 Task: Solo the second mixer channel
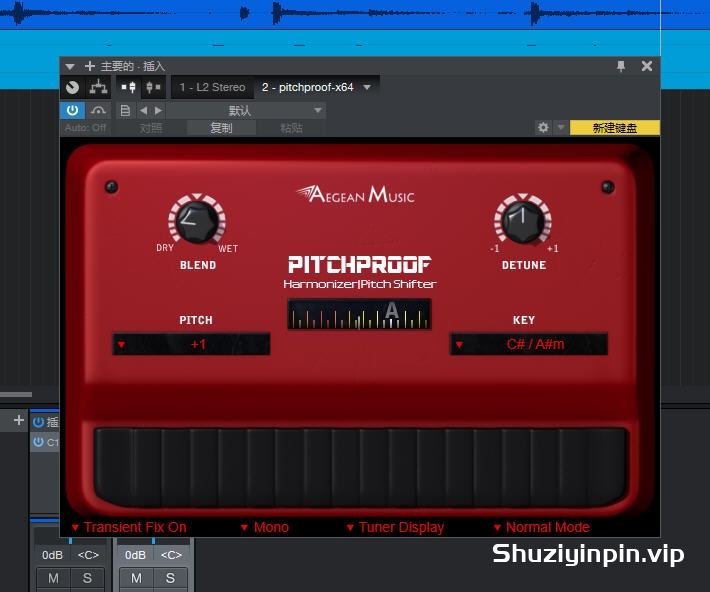[x=170, y=578]
